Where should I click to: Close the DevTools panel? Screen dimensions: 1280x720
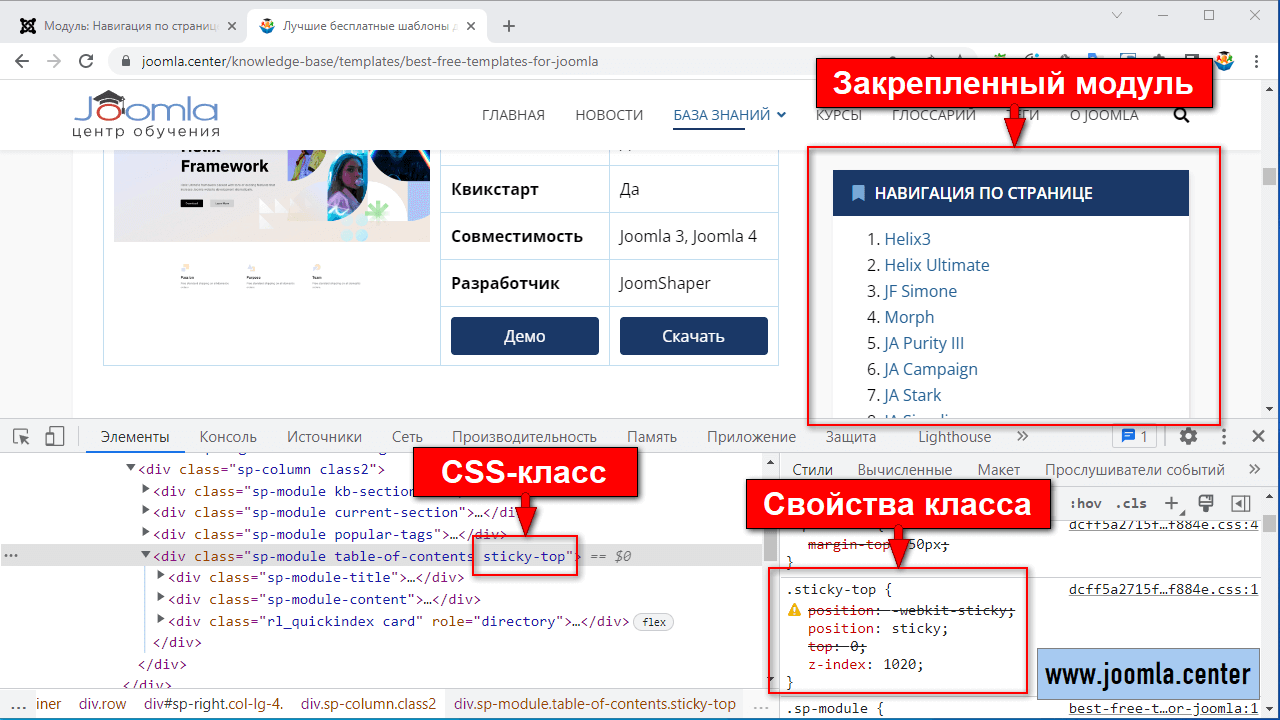(x=1259, y=436)
